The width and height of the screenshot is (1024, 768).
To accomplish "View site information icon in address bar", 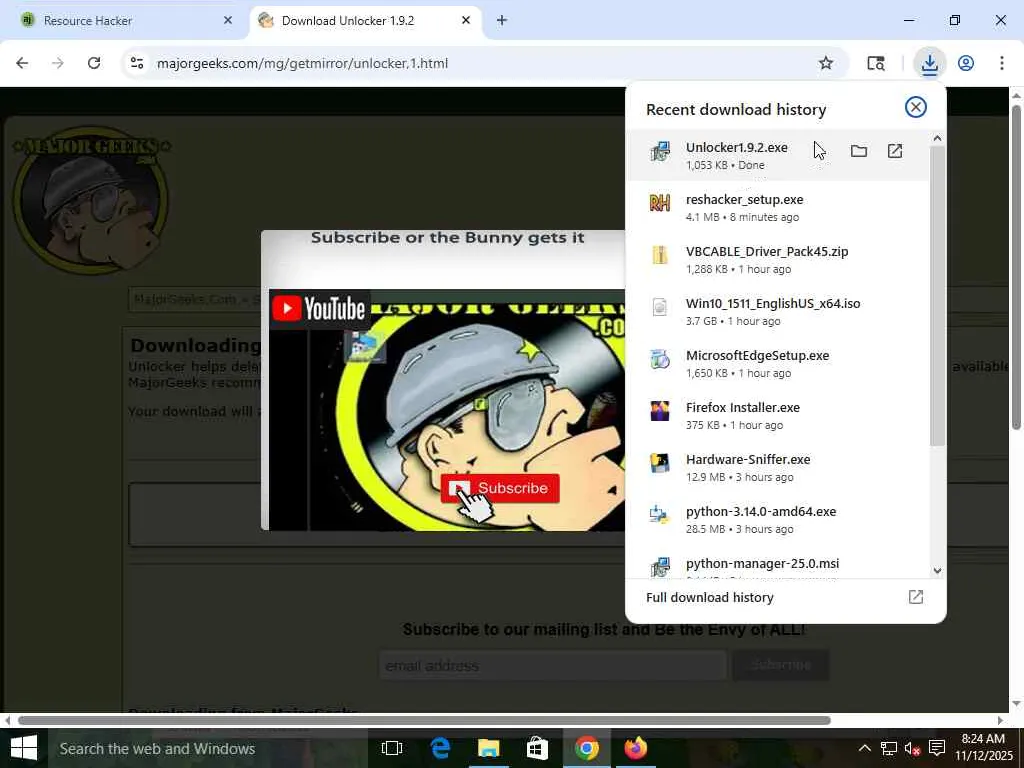I will point(137,63).
